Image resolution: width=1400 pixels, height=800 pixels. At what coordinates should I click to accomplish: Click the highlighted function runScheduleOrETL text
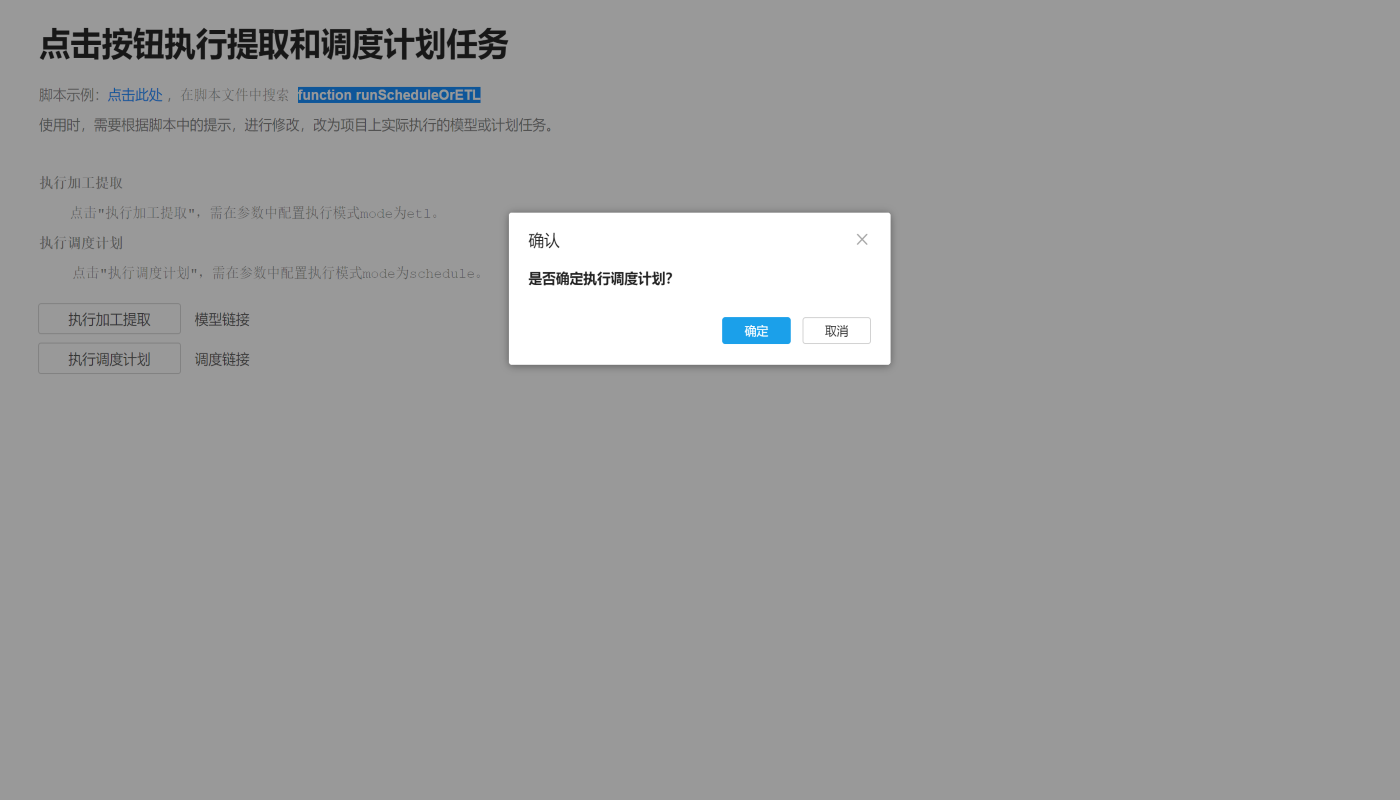pyautogui.click(x=389, y=95)
